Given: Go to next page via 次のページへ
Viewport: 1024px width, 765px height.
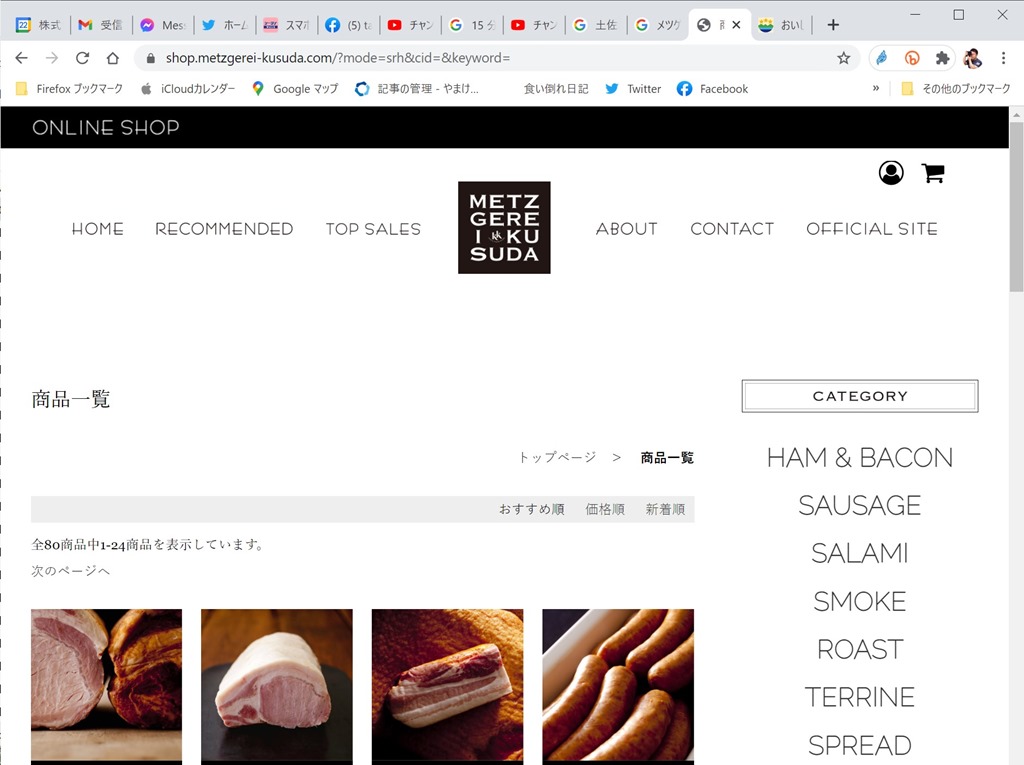Looking at the screenshot, I should pos(71,571).
